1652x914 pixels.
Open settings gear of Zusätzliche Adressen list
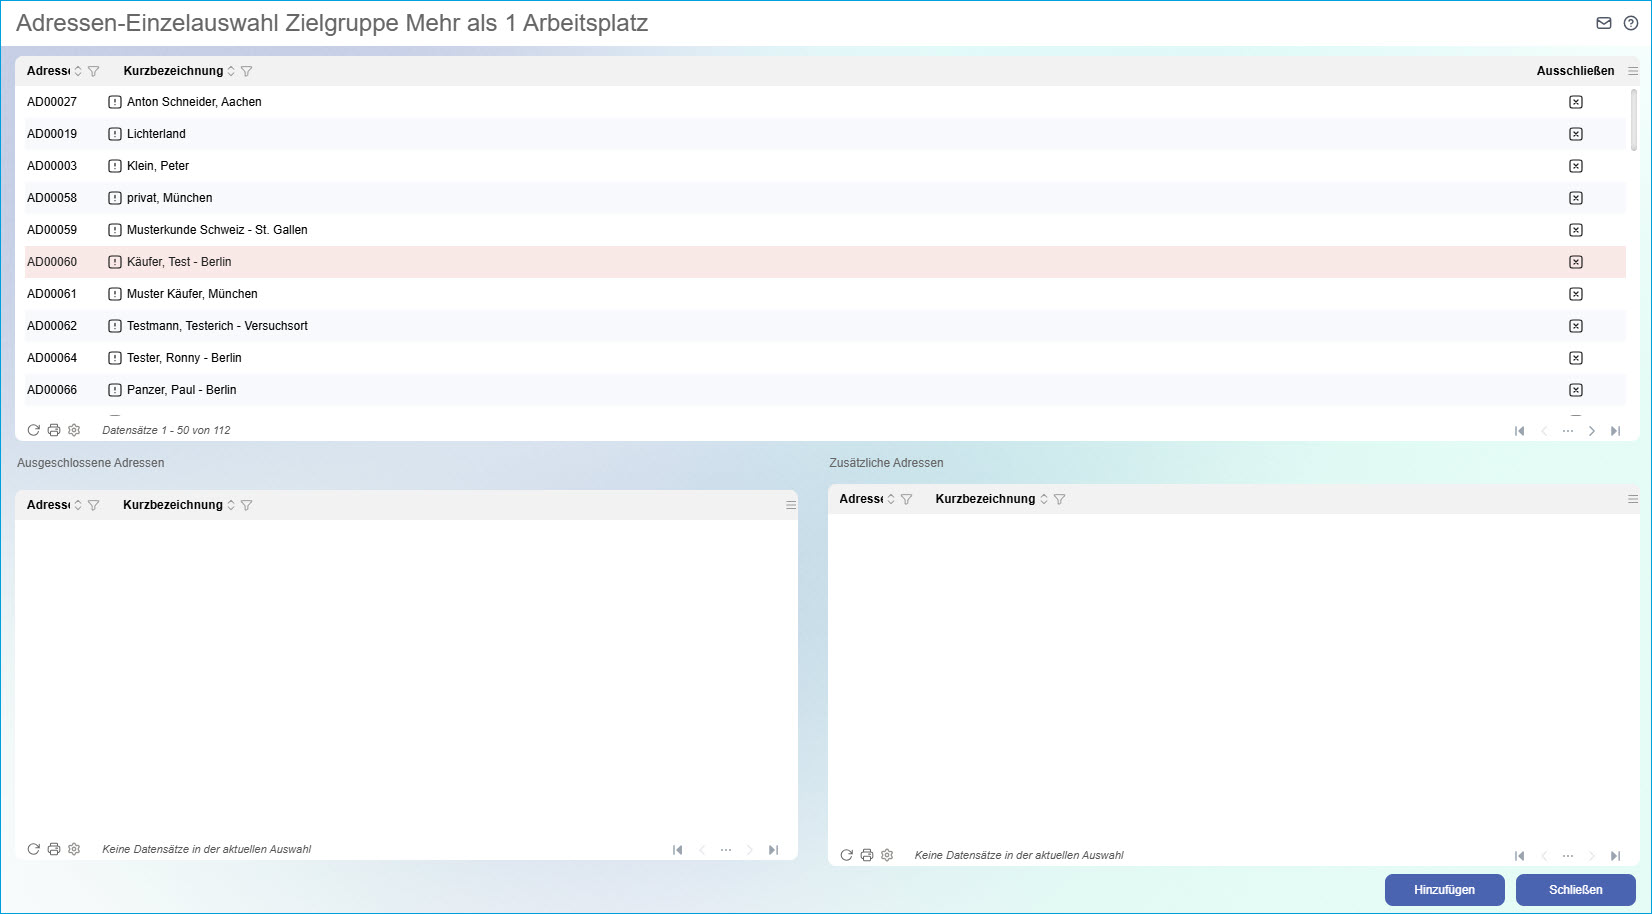click(x=887, y=855)
